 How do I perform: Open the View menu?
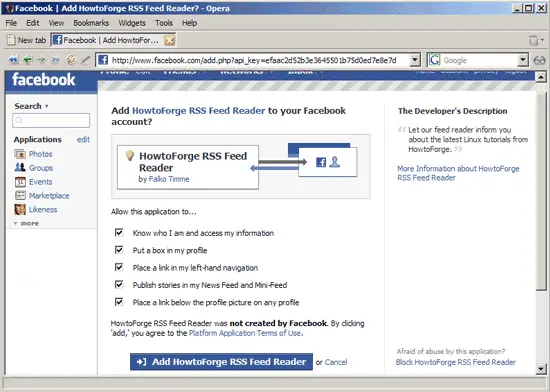pyautogui.click(x=56, y=23)
